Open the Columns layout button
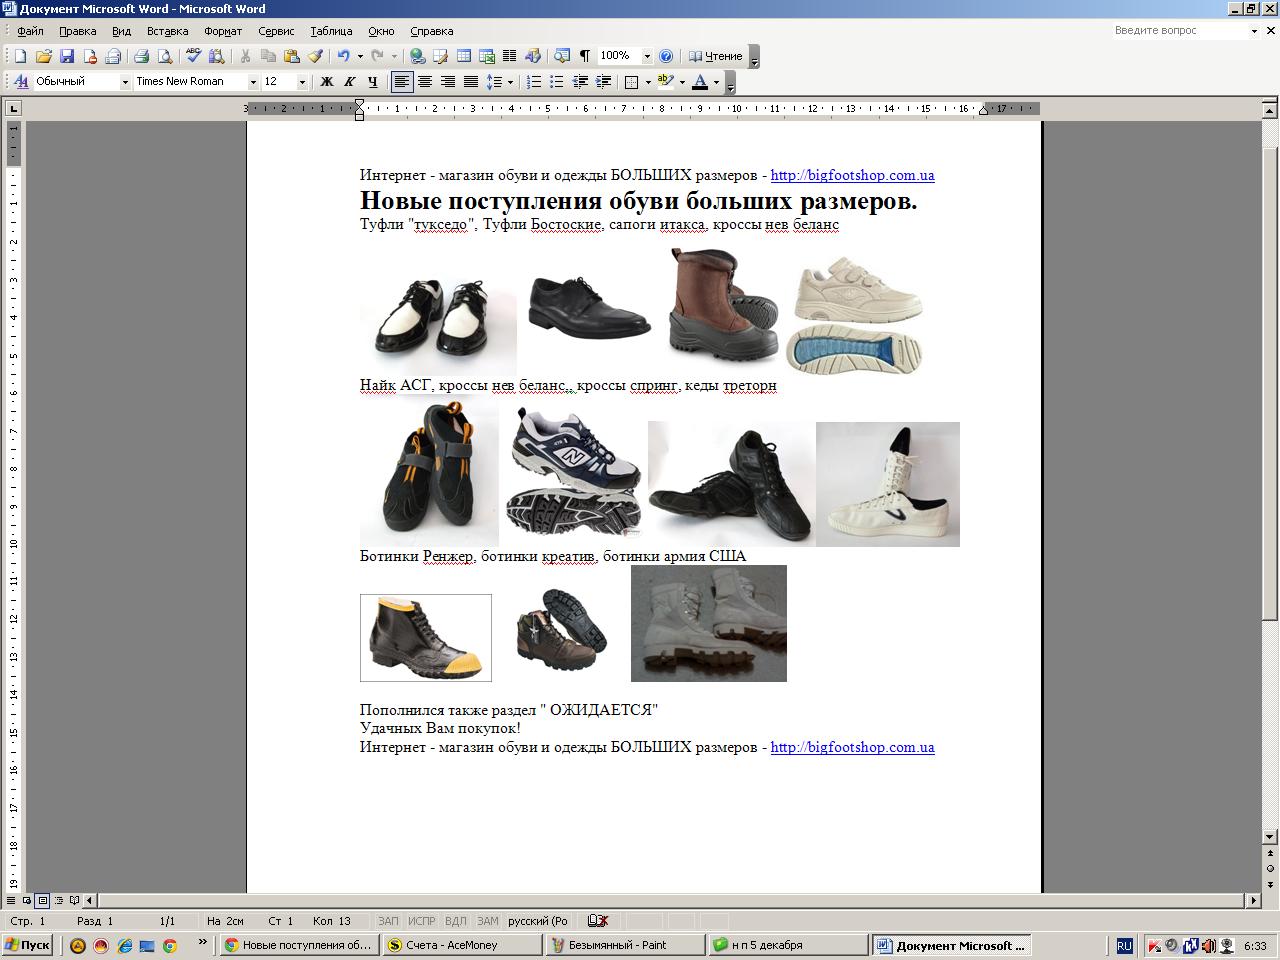The height and width of the screenshot is (960, 1280). pyautogui.click(x=509, y=57)
